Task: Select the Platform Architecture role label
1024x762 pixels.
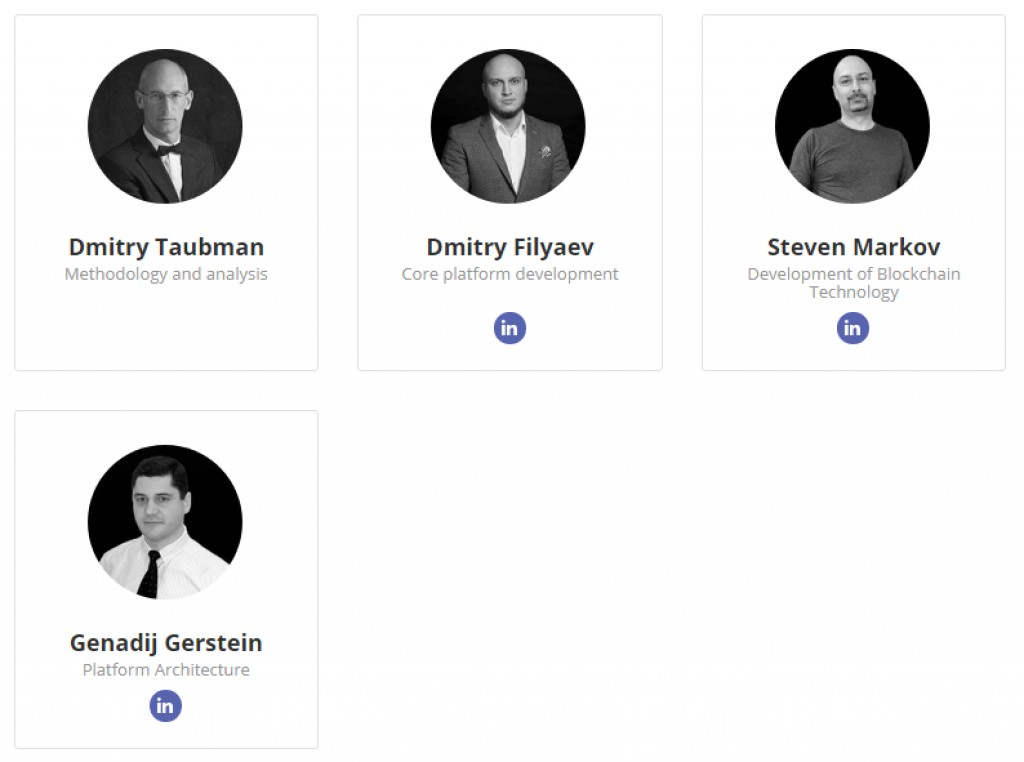Action: tap(166, 670)
